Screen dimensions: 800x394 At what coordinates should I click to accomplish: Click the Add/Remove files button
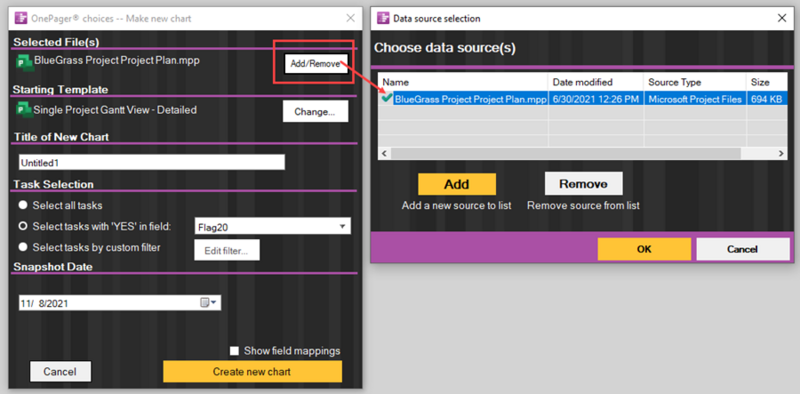(x=316, y=64)
